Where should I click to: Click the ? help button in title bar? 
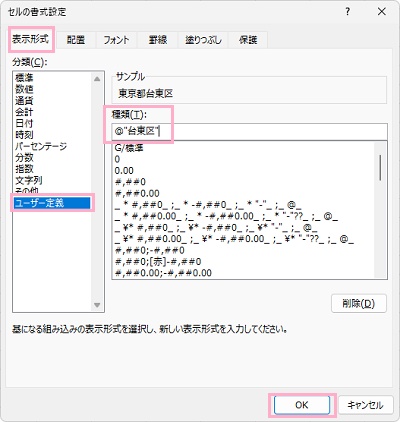(x=348, y=12)
